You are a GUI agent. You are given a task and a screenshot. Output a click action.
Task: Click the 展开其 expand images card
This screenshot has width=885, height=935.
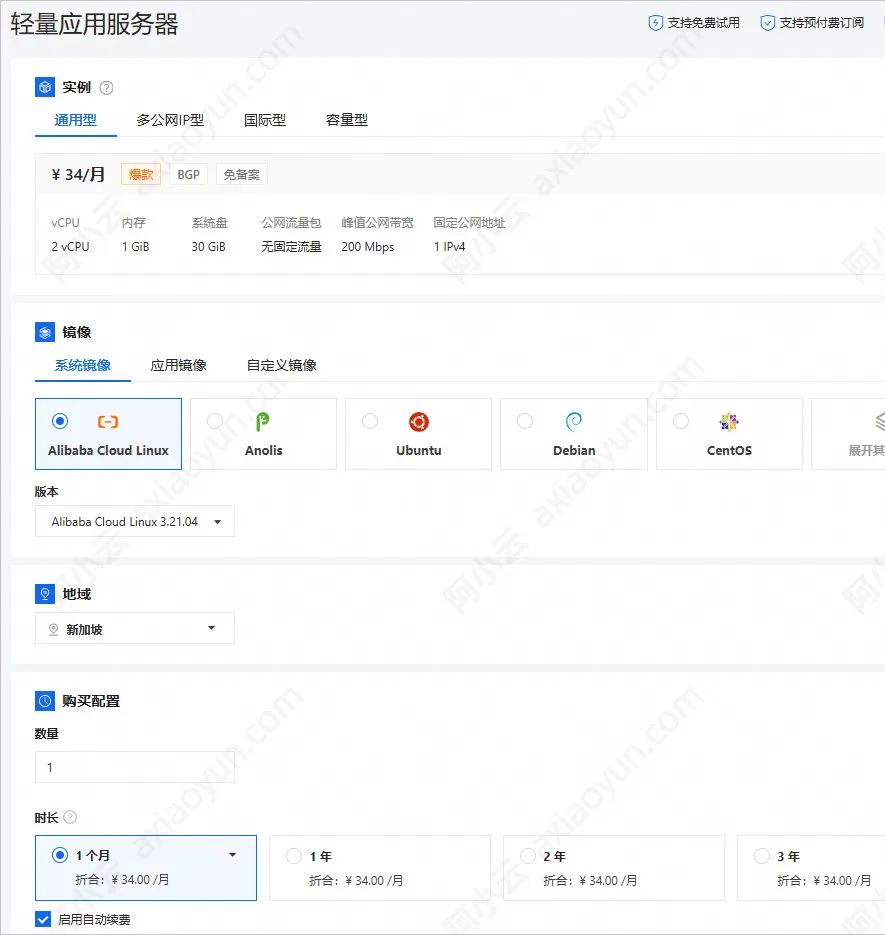[848, 434]
